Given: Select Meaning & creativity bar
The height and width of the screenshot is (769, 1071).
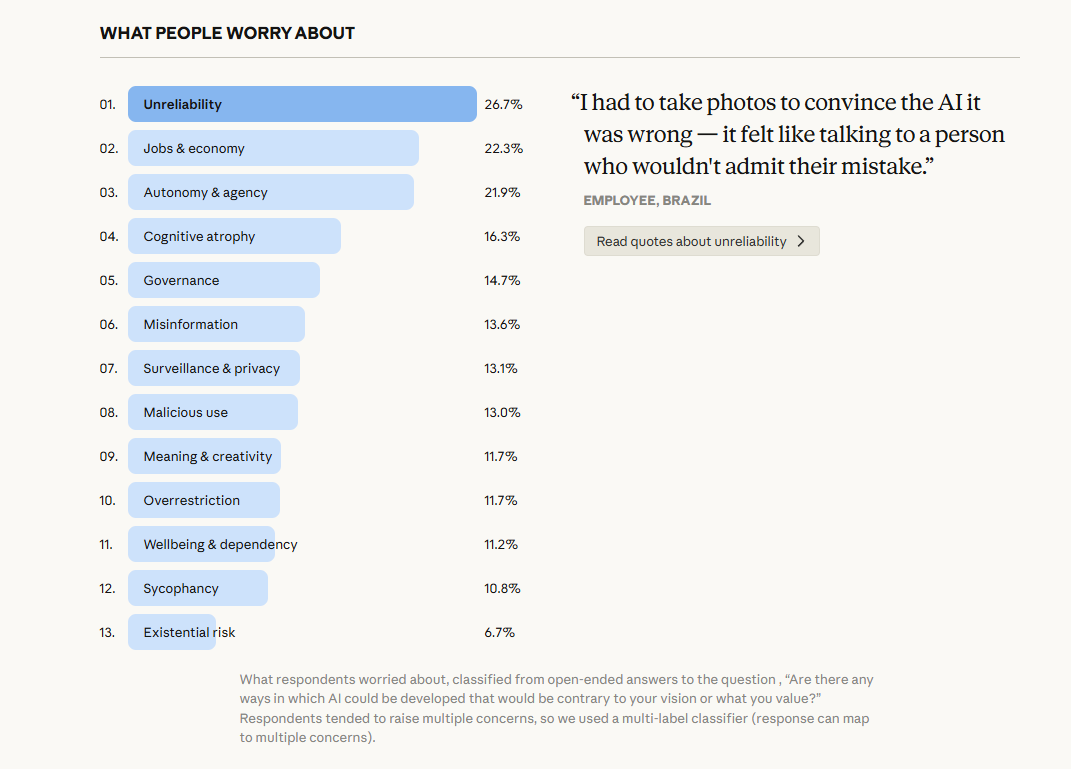Looking at the screenshot, I should coord(204,456).
